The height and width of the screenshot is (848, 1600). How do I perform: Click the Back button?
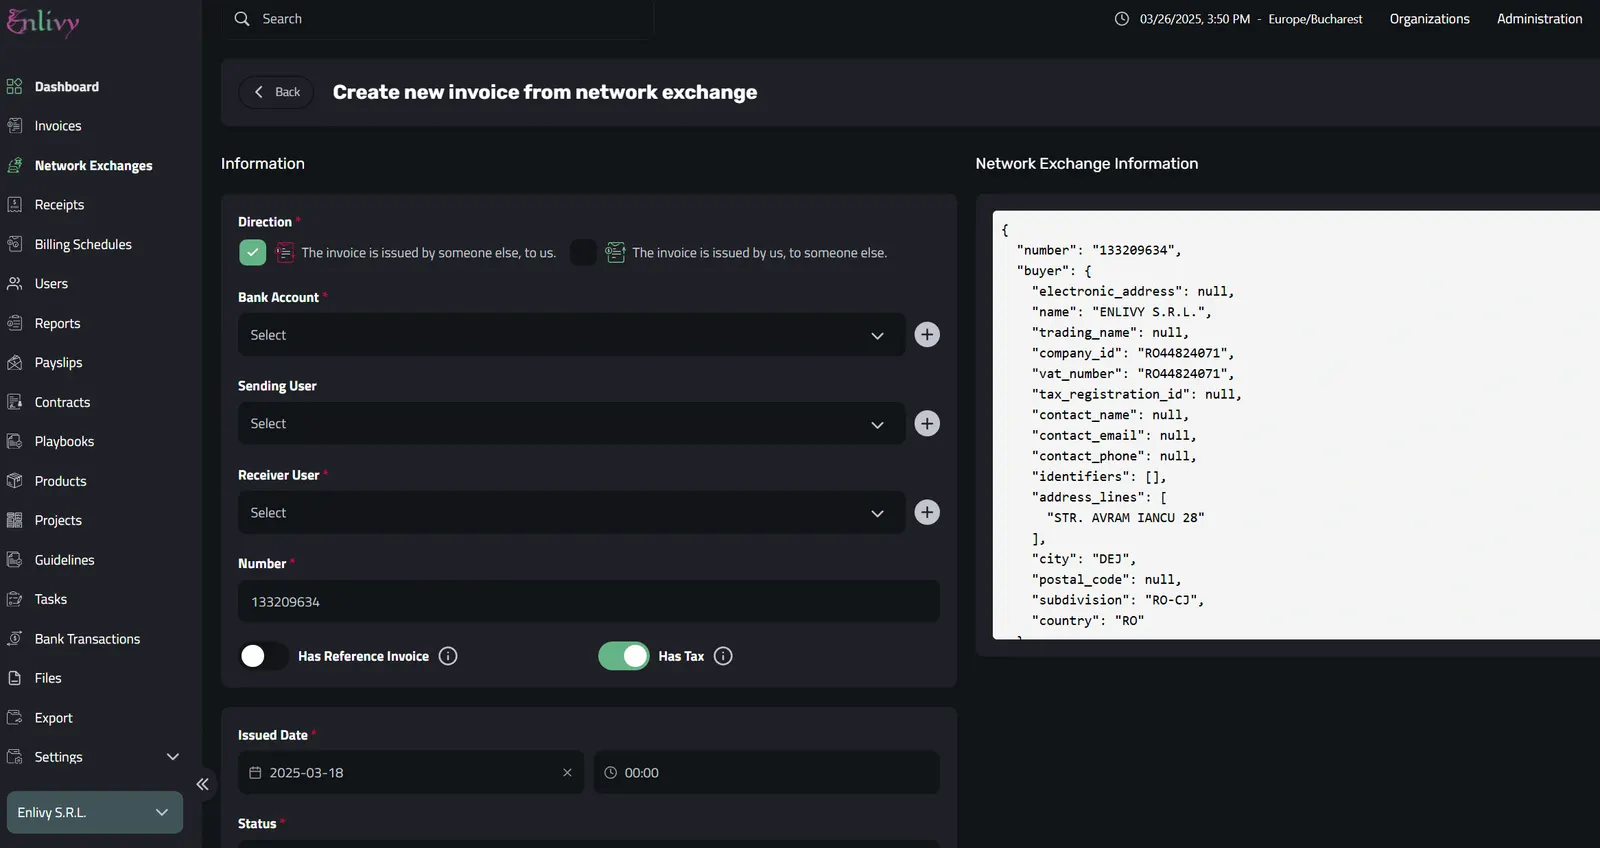(276, 92)
